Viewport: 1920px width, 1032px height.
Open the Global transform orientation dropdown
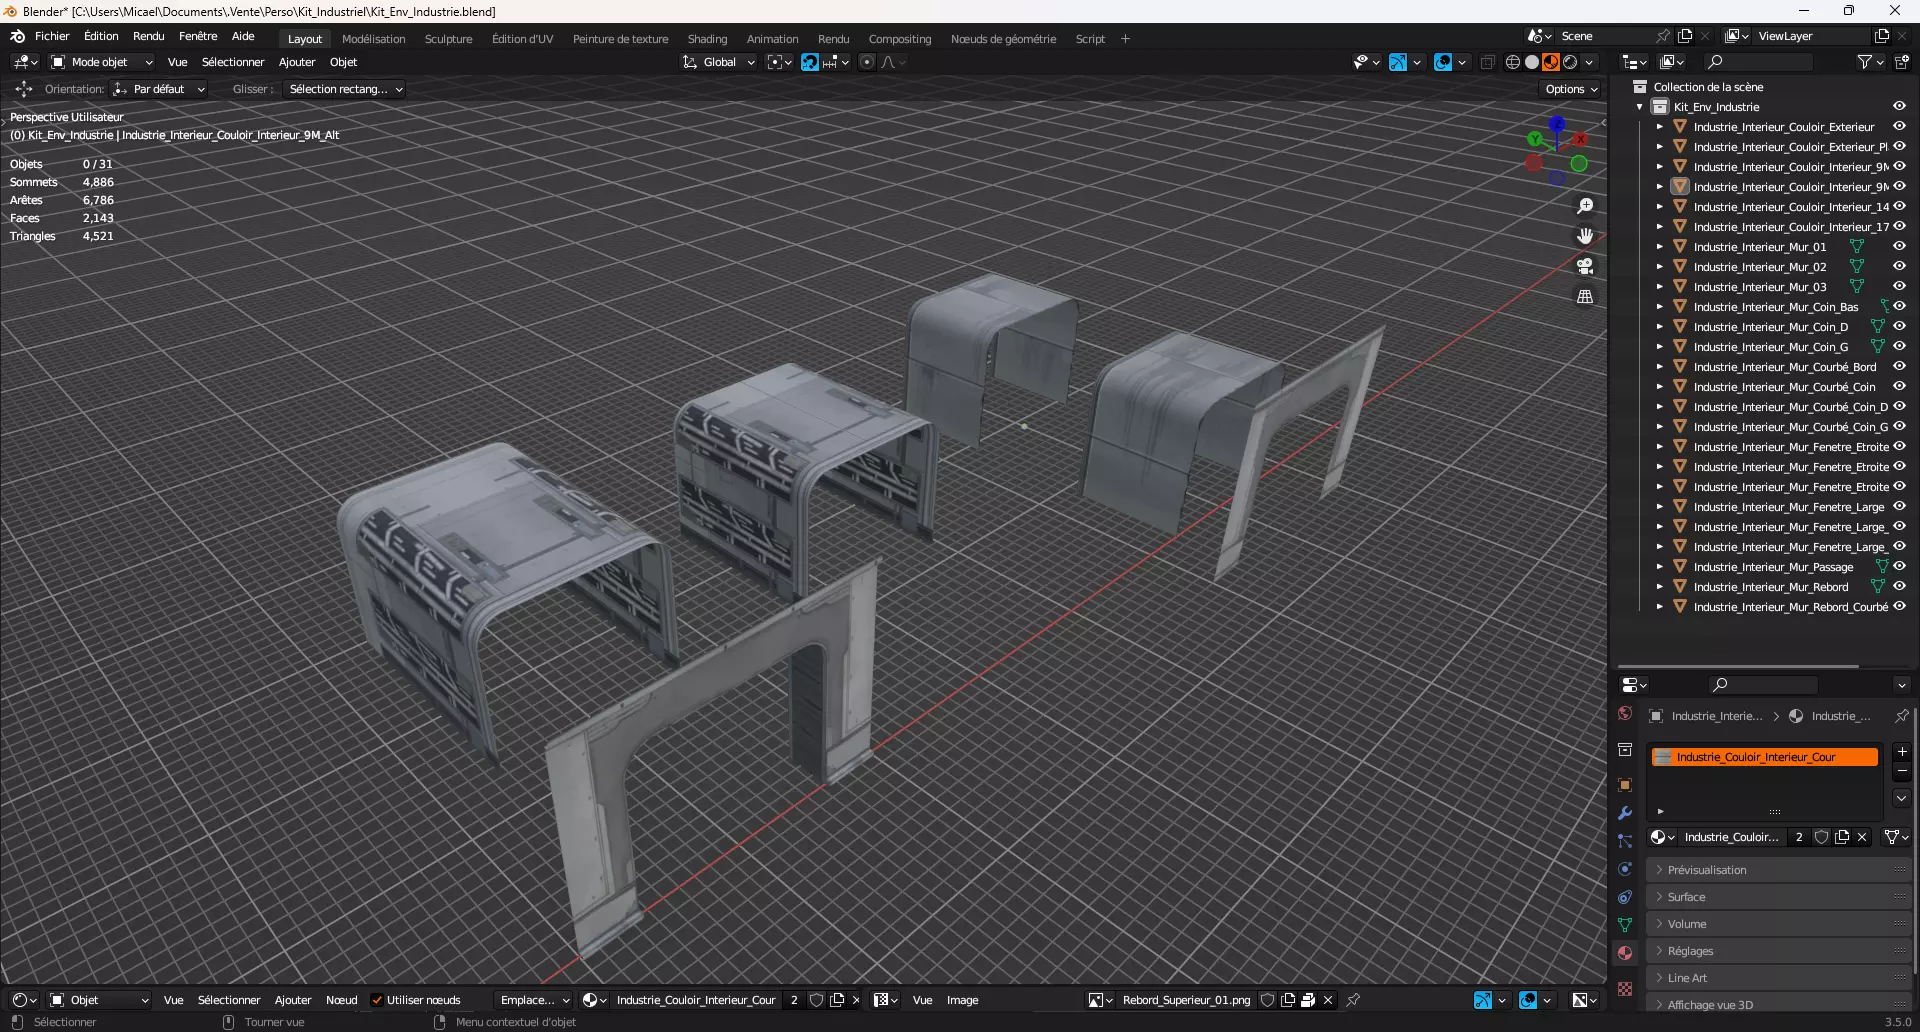coord(719,62)
